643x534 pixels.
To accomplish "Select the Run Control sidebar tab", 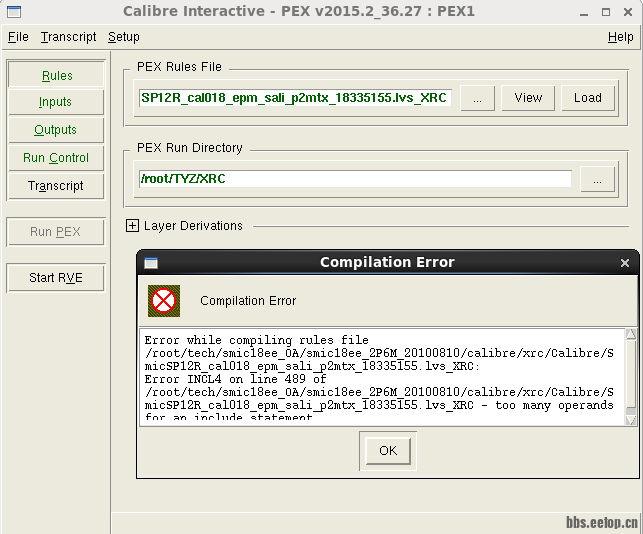I will coord(56,157).
